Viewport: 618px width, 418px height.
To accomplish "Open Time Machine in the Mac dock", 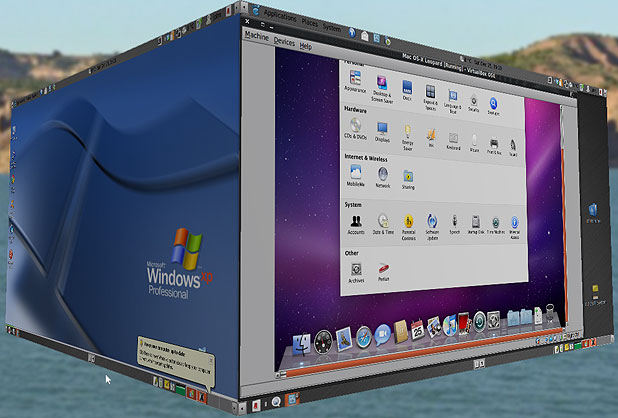I will (479, 321).
